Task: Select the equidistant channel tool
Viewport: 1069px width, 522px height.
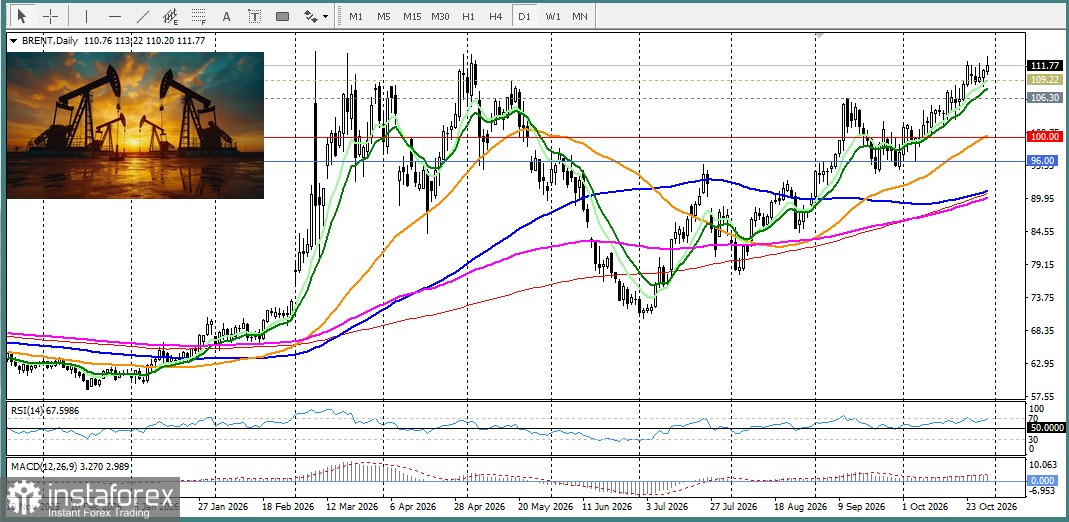Action: tap(171, 16)
